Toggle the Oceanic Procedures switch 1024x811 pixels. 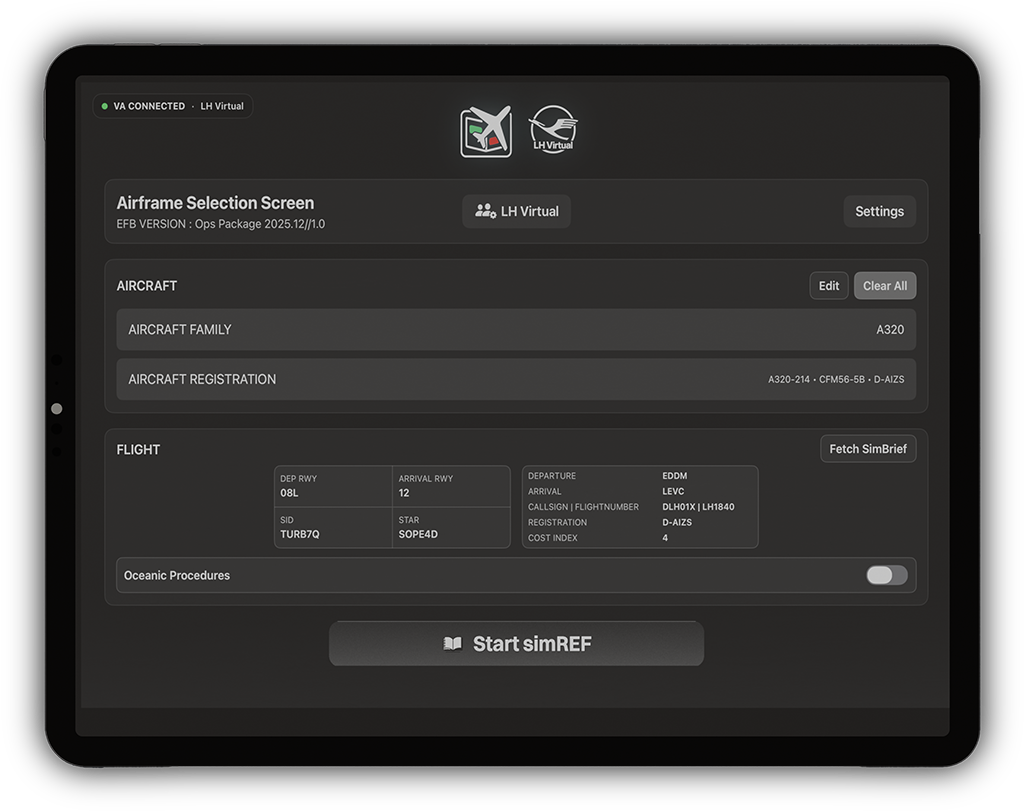click(886, 575)
